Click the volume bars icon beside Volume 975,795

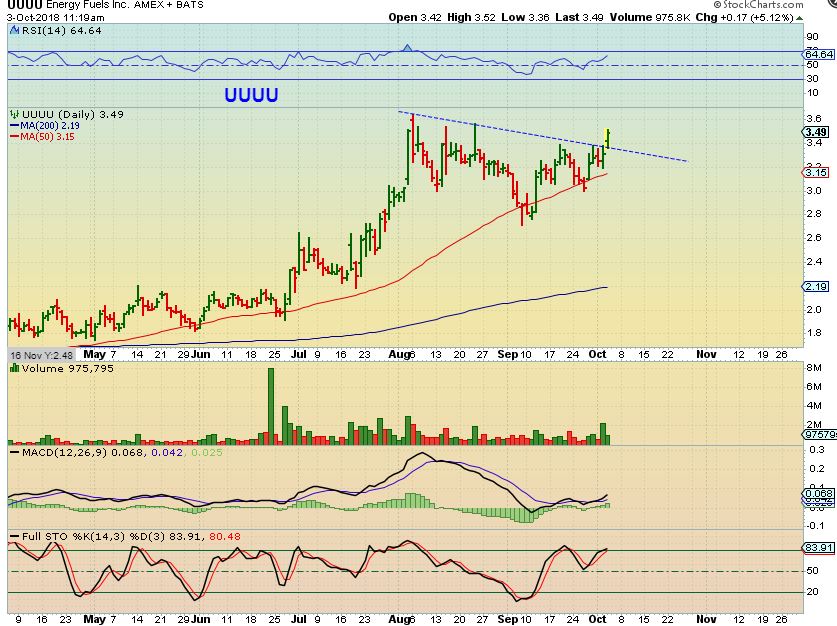(x=15, y=368)
